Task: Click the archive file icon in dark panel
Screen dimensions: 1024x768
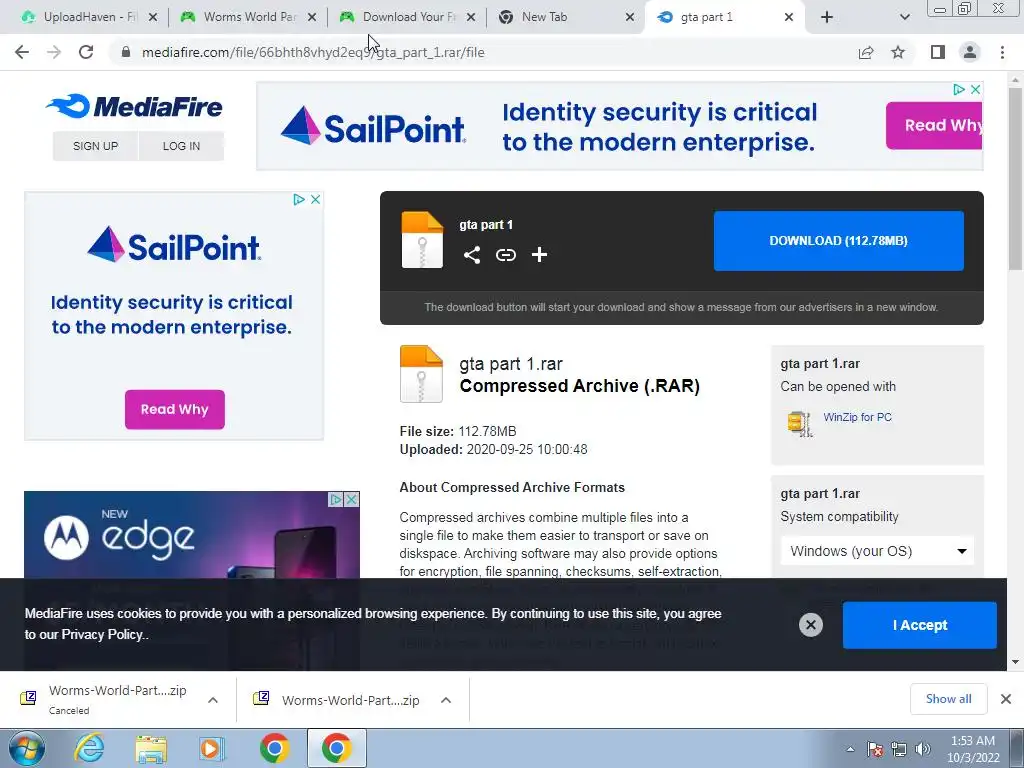Action: pyautogui.click(x=422, y=240)
